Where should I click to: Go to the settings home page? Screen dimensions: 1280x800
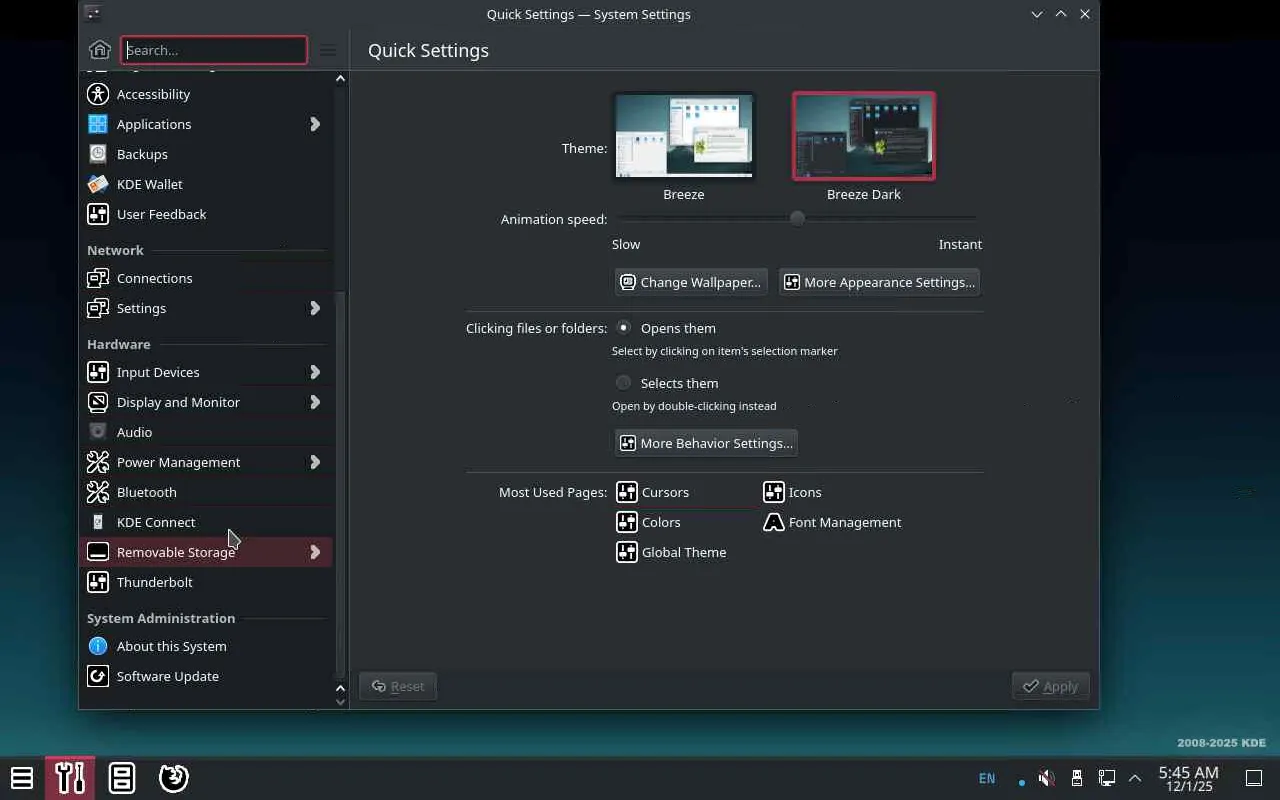[x=99, y=50]
